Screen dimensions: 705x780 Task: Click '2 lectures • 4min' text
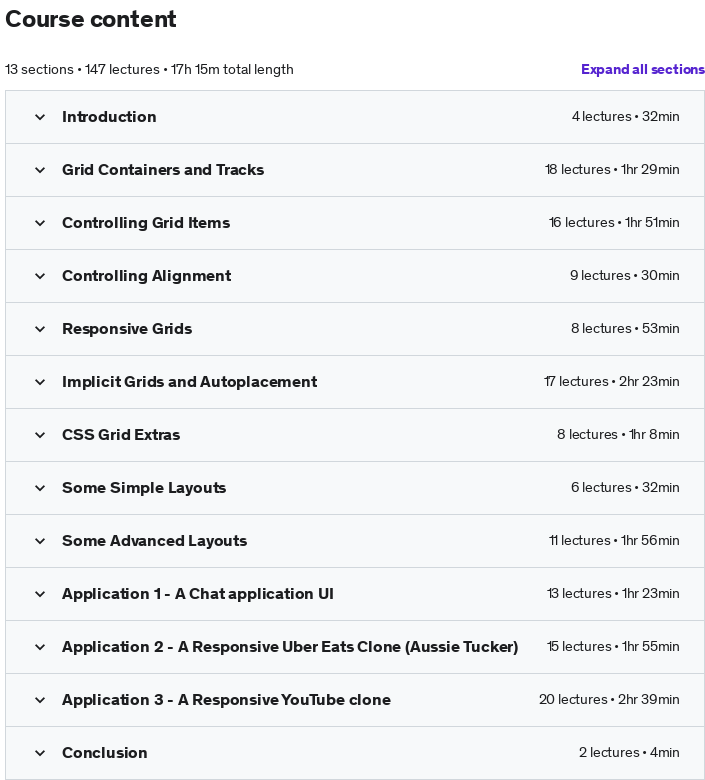coord(629,752)
